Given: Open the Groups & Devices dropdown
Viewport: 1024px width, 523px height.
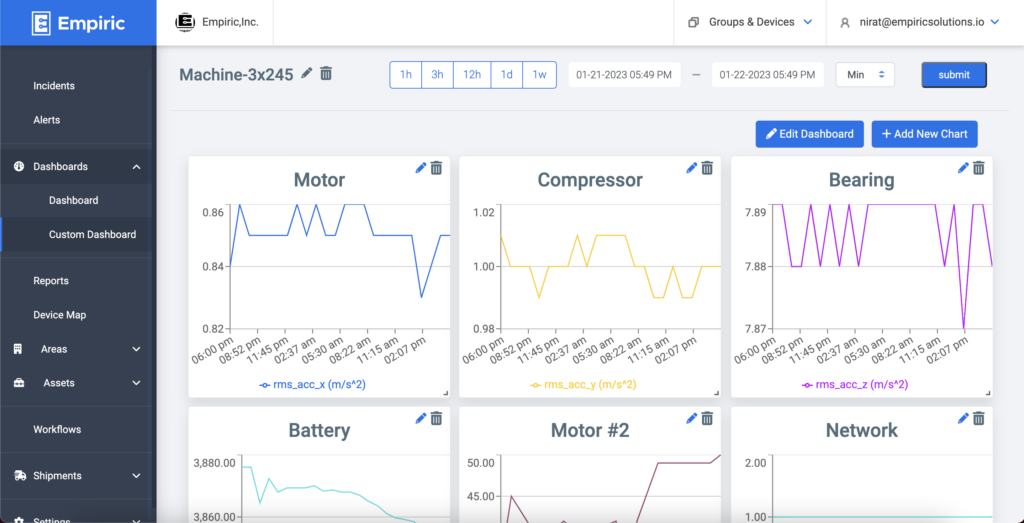Looking at the screenshot, I should (x=750, y=22).
